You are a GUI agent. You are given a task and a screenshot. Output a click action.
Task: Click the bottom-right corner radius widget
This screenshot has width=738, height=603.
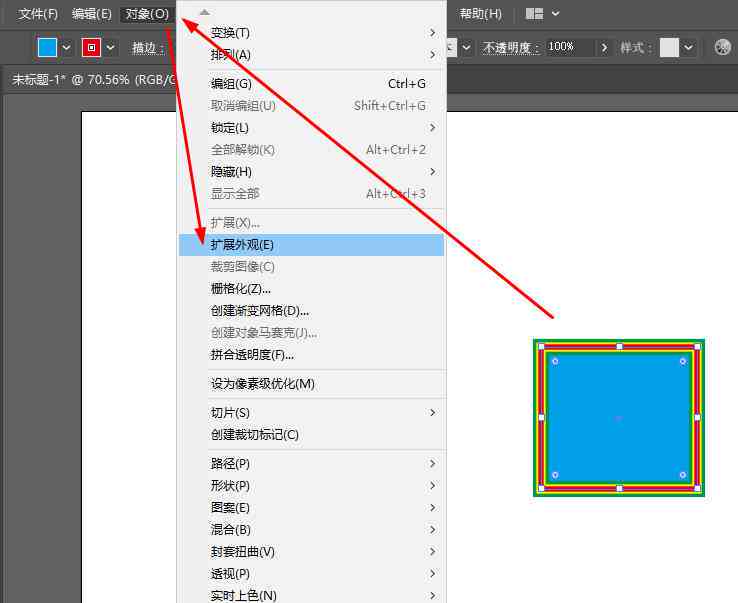click(x=683, y=475)
